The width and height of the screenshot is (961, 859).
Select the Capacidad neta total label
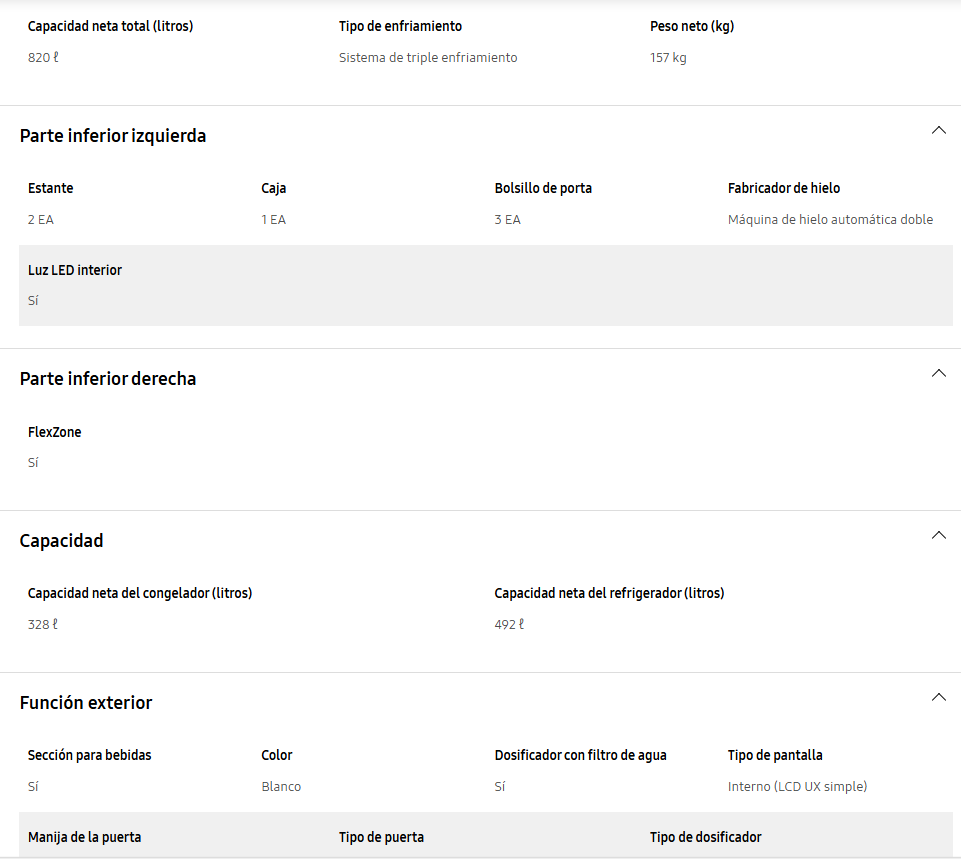[110, 26]
